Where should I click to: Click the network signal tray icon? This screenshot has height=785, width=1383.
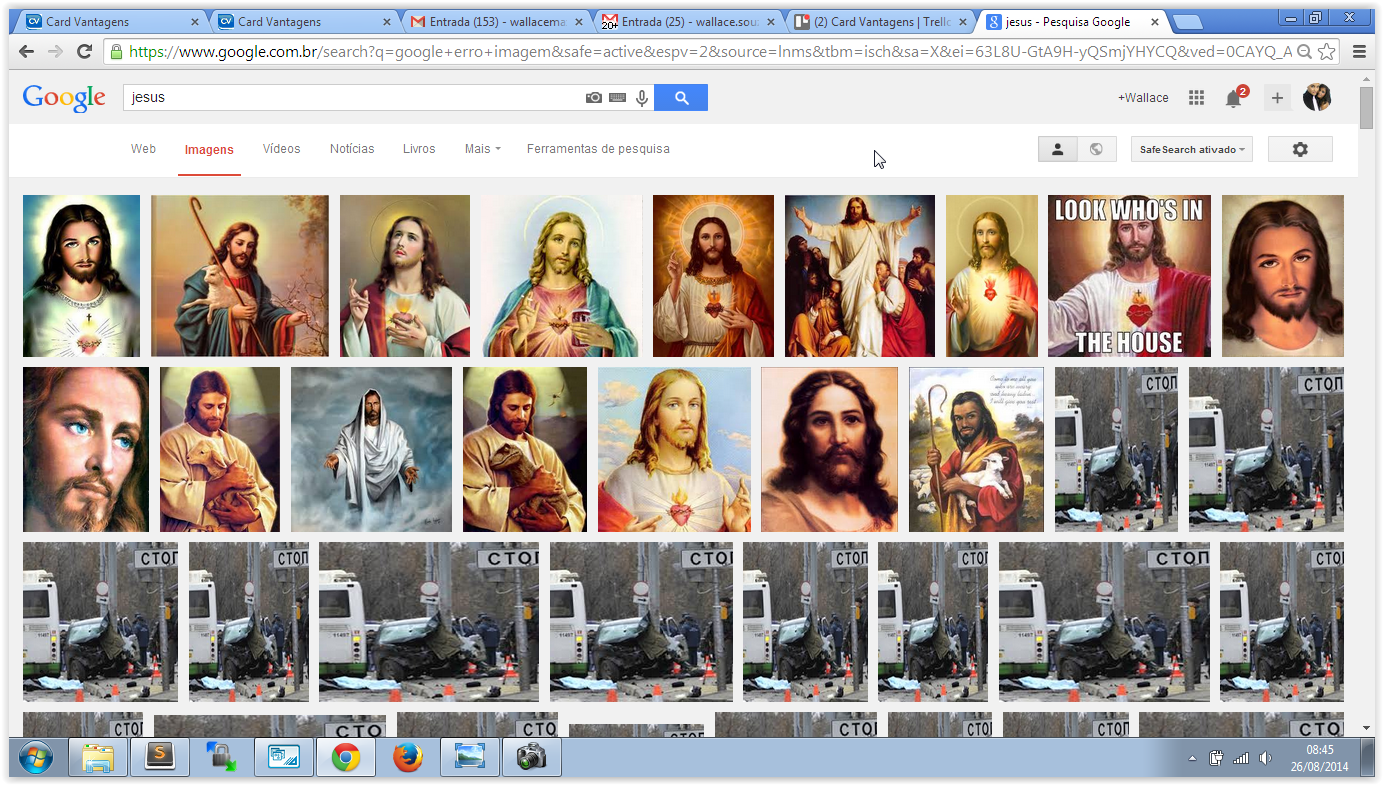1241,758
